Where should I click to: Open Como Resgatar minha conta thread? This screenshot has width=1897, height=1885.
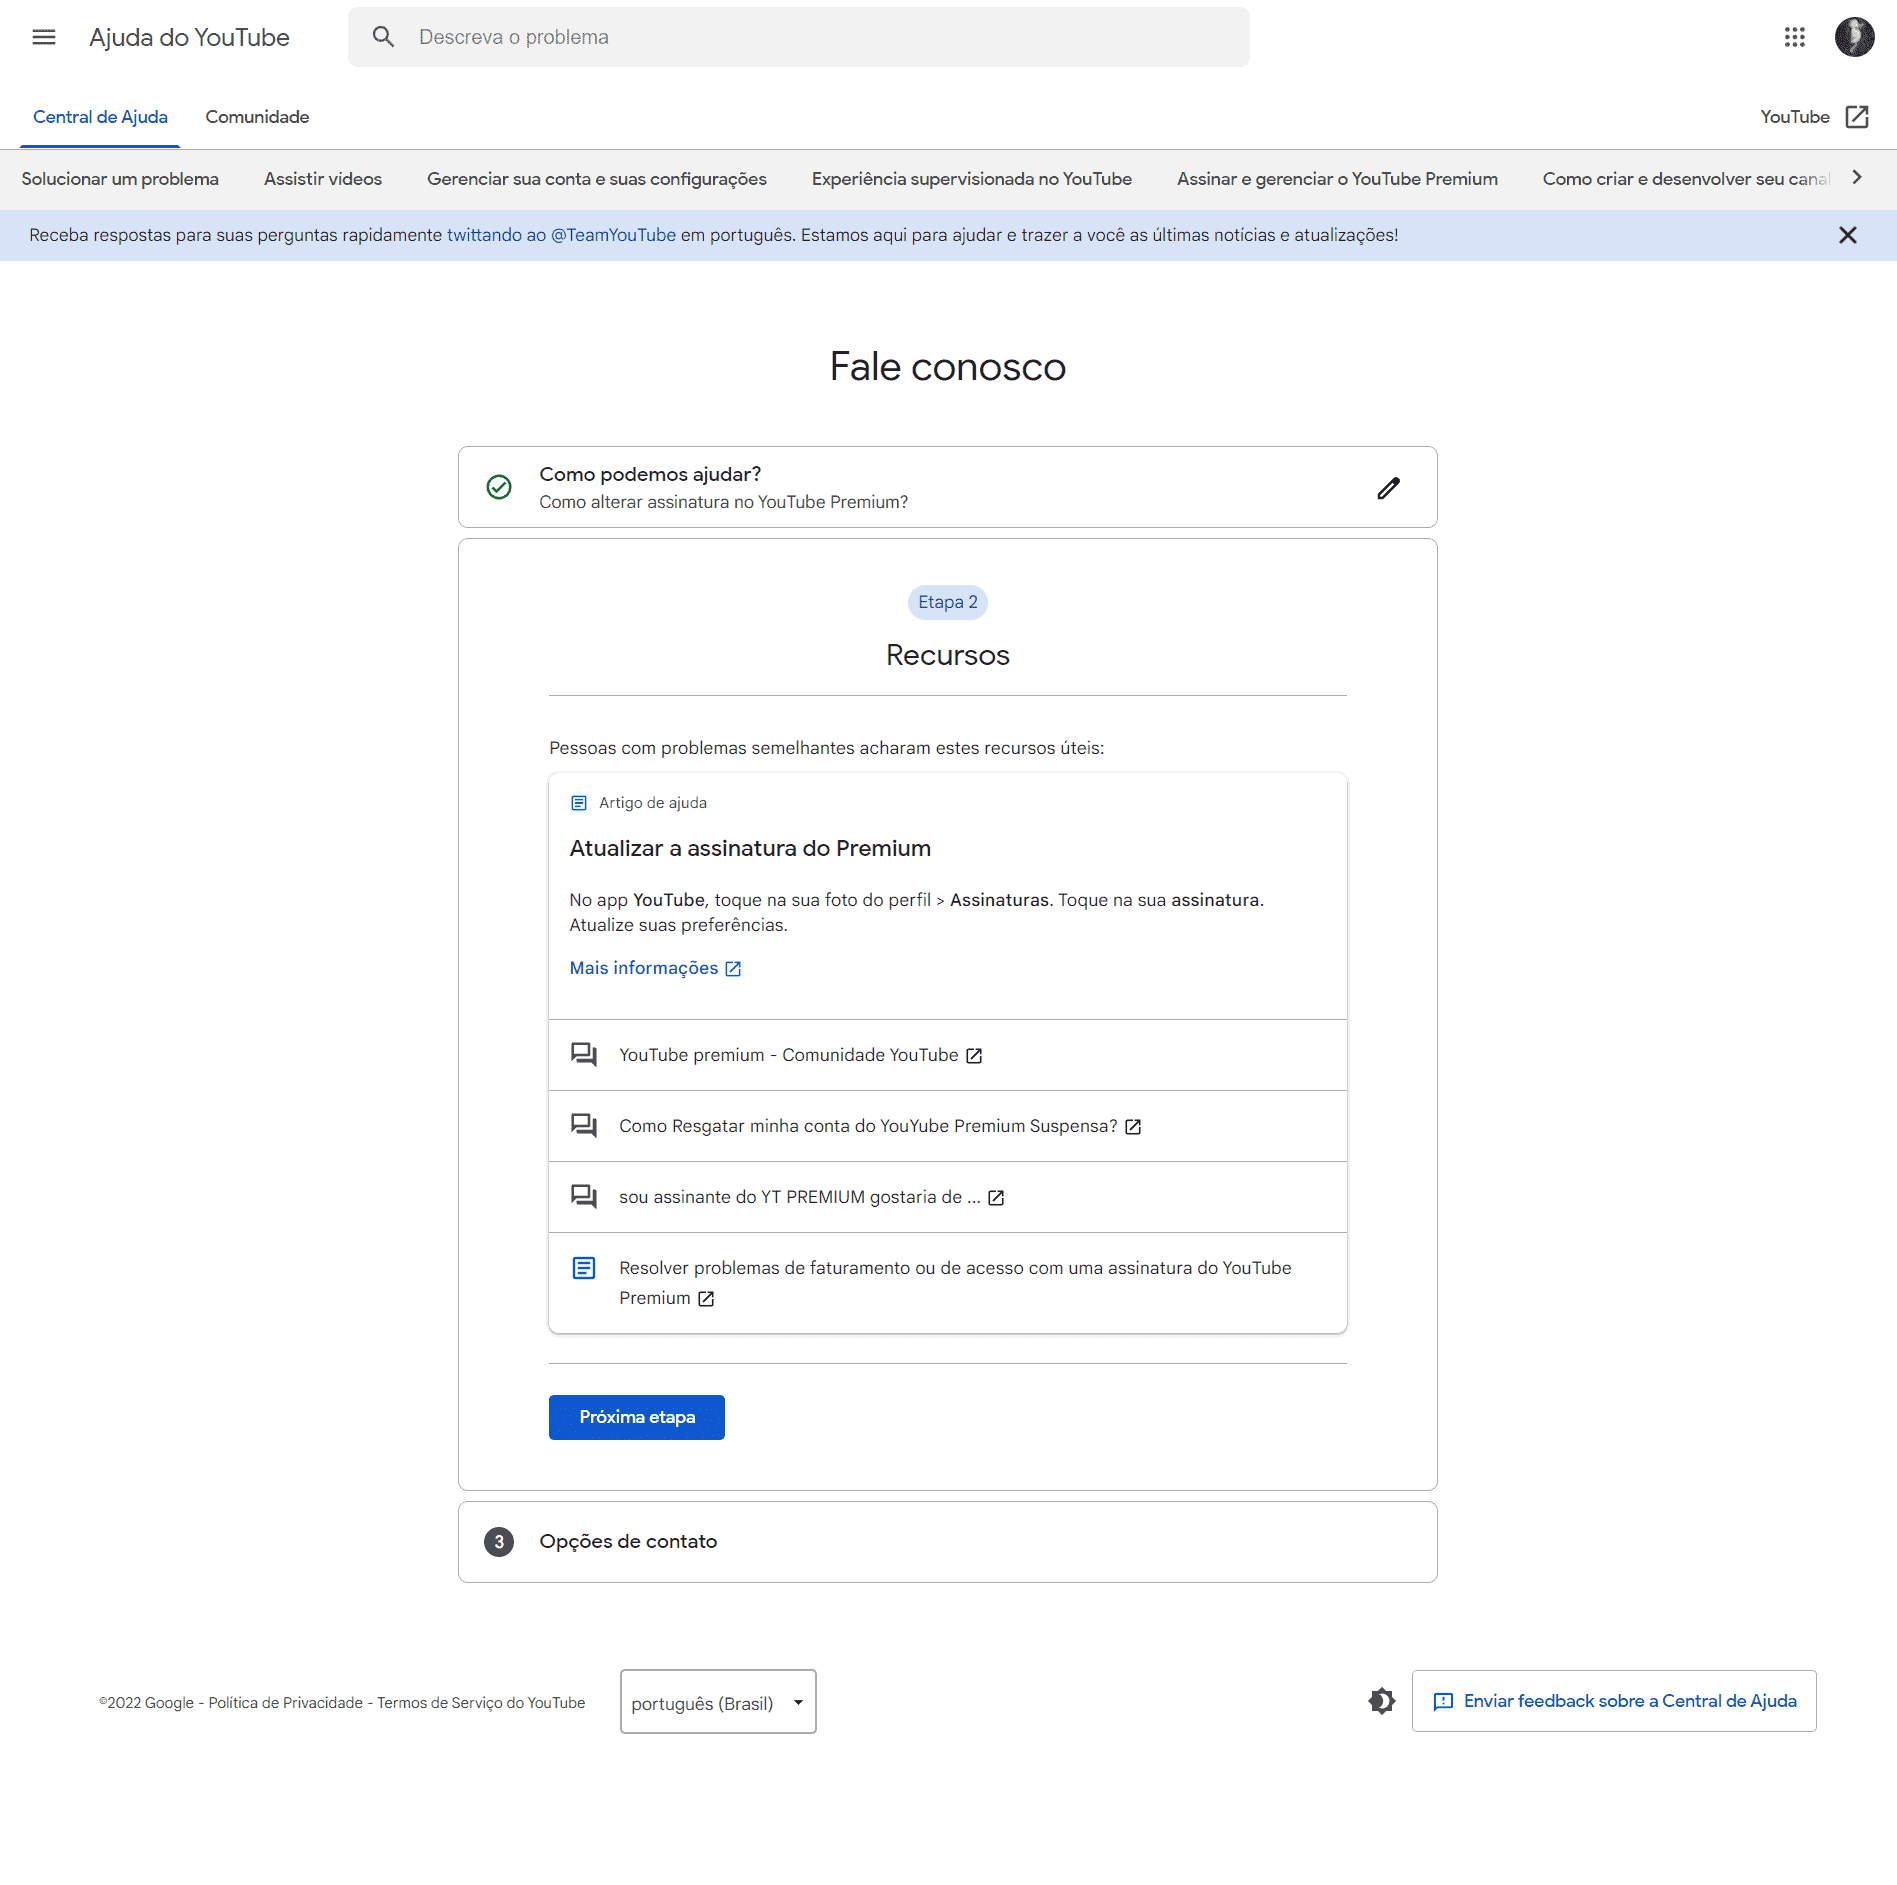tap(868, 1126)
